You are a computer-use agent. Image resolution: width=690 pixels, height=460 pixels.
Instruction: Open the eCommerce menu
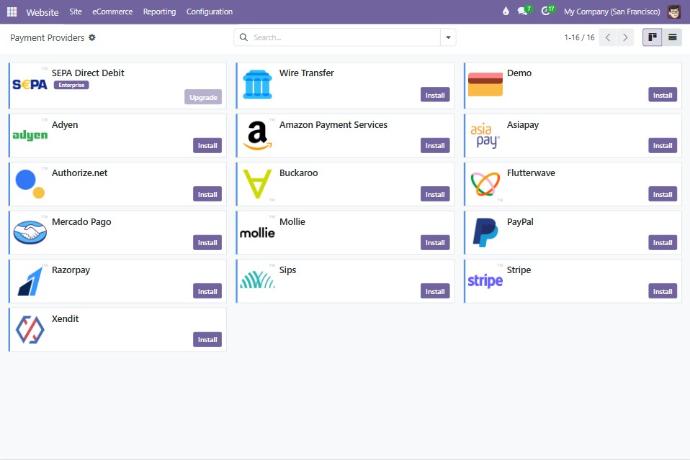click(112, 12)
